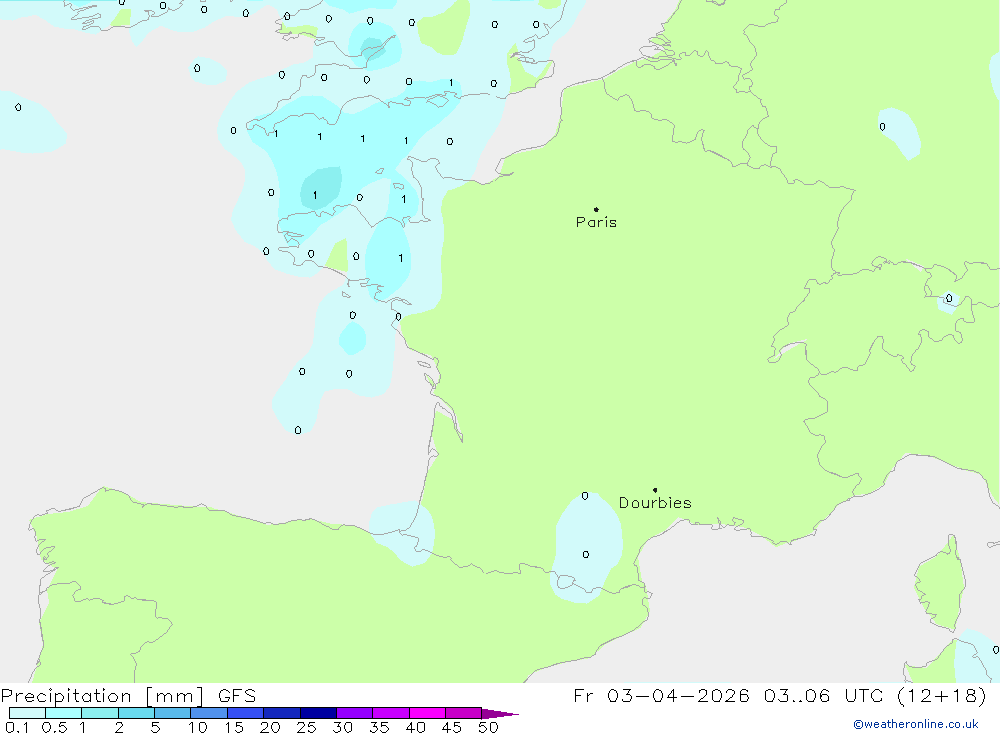The image size is (1000, 733).
Task: Click the Dourbies city label
Action: click(x=655, y=503)
